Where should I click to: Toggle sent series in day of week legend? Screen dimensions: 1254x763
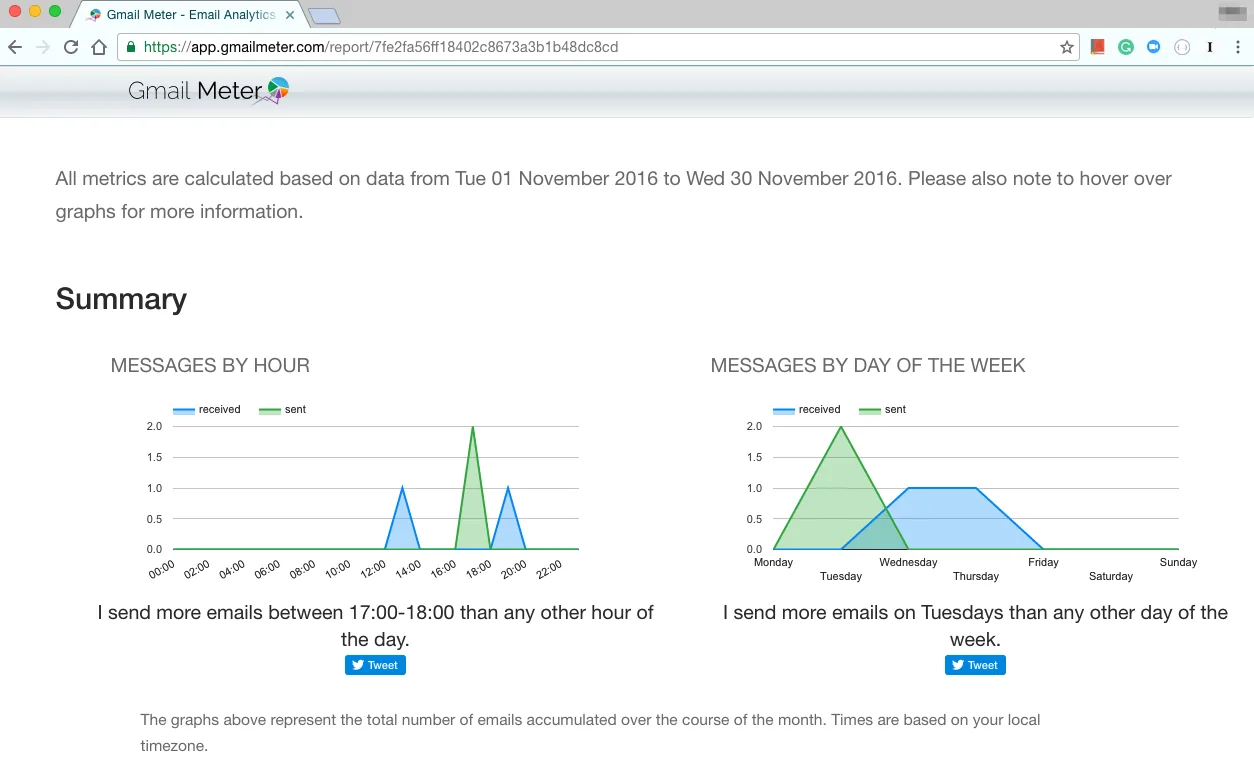[883, 410]
